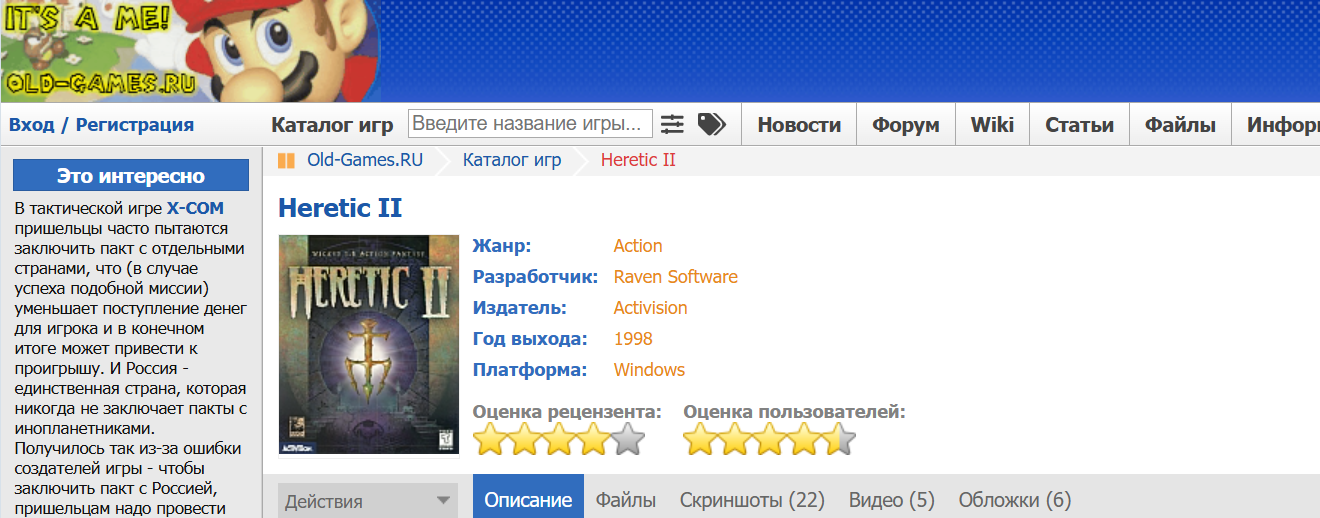This screenshot has width=1320, height=518.
Task: Click the reviewer rating stars
Action: [559, 439]
